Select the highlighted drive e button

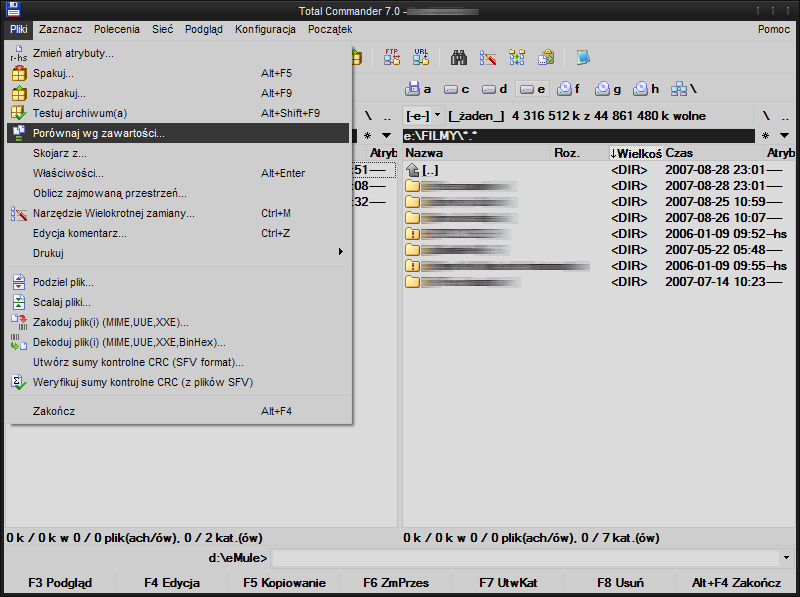532,89
